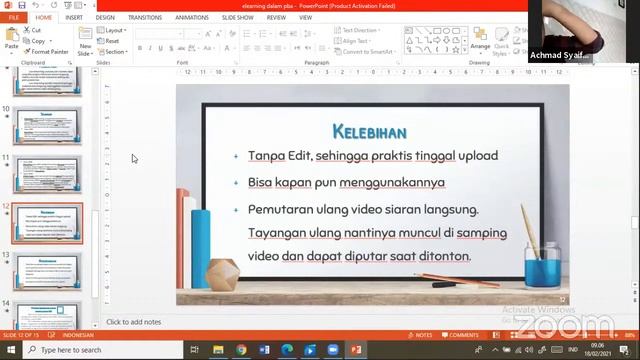Switch to the SLIDE SHOW tab
The image size is (640, 360).
coord(238,18)
